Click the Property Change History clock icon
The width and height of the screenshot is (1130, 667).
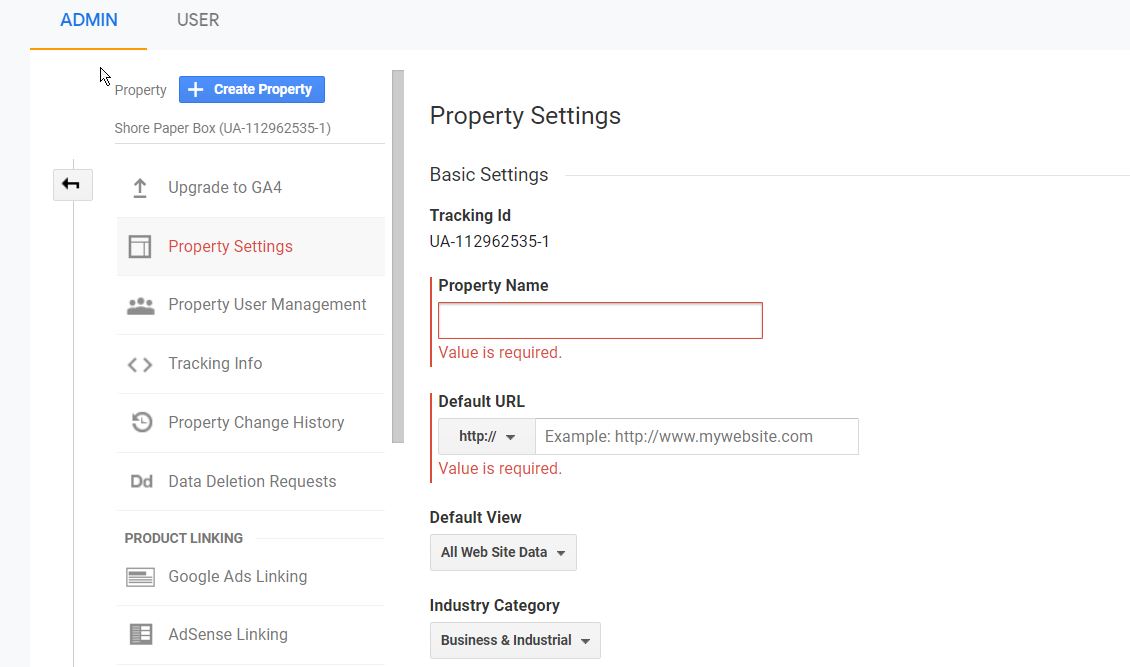141,423
